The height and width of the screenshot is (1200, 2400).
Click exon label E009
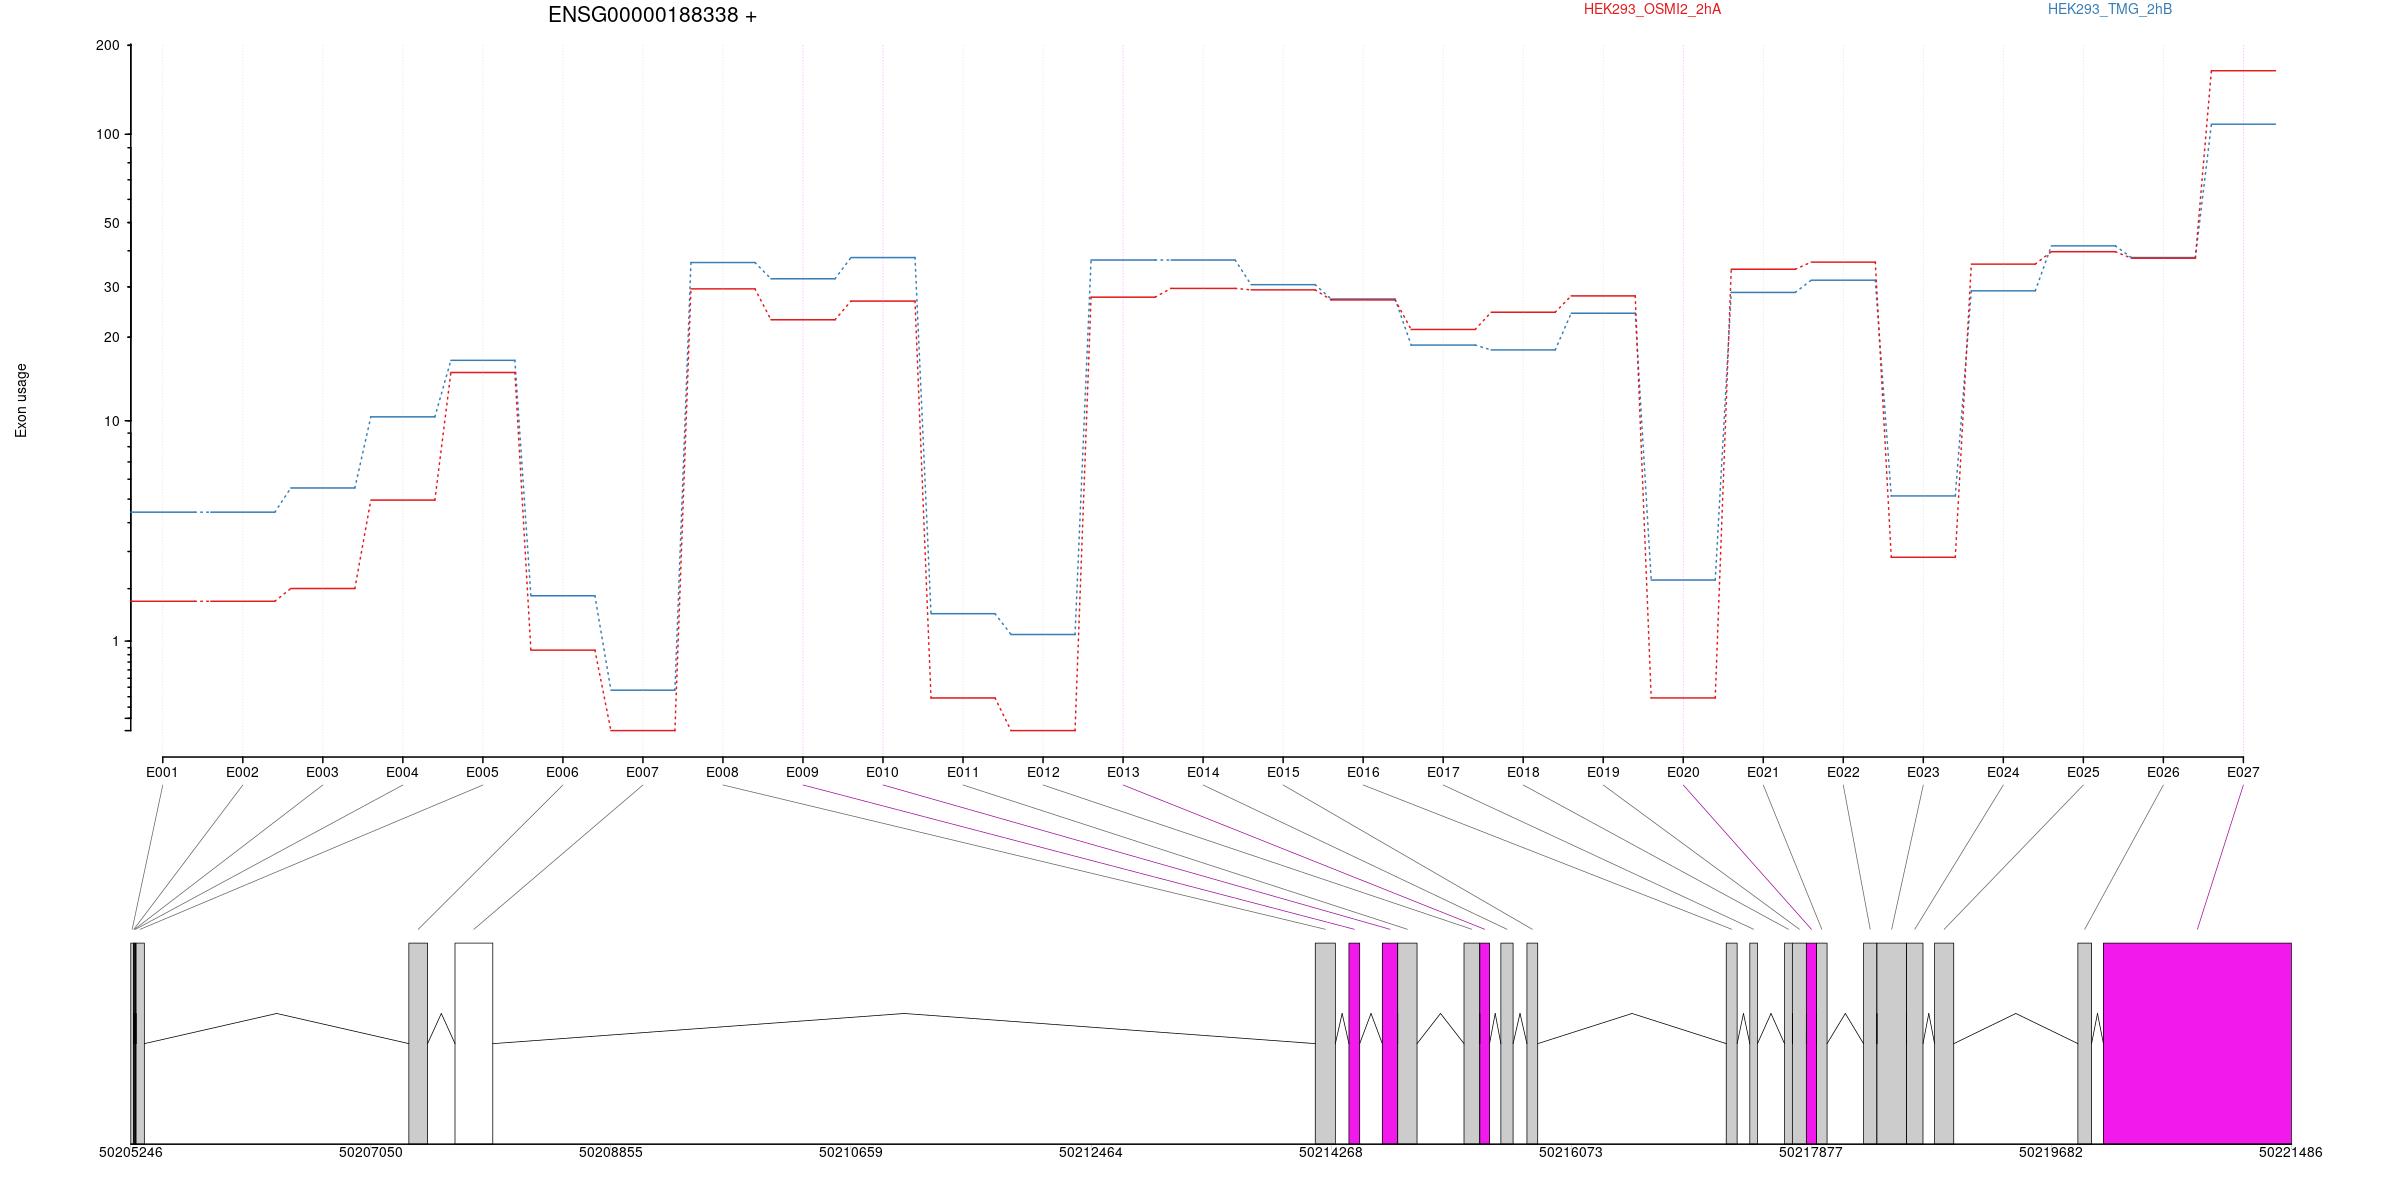[802, 772]
